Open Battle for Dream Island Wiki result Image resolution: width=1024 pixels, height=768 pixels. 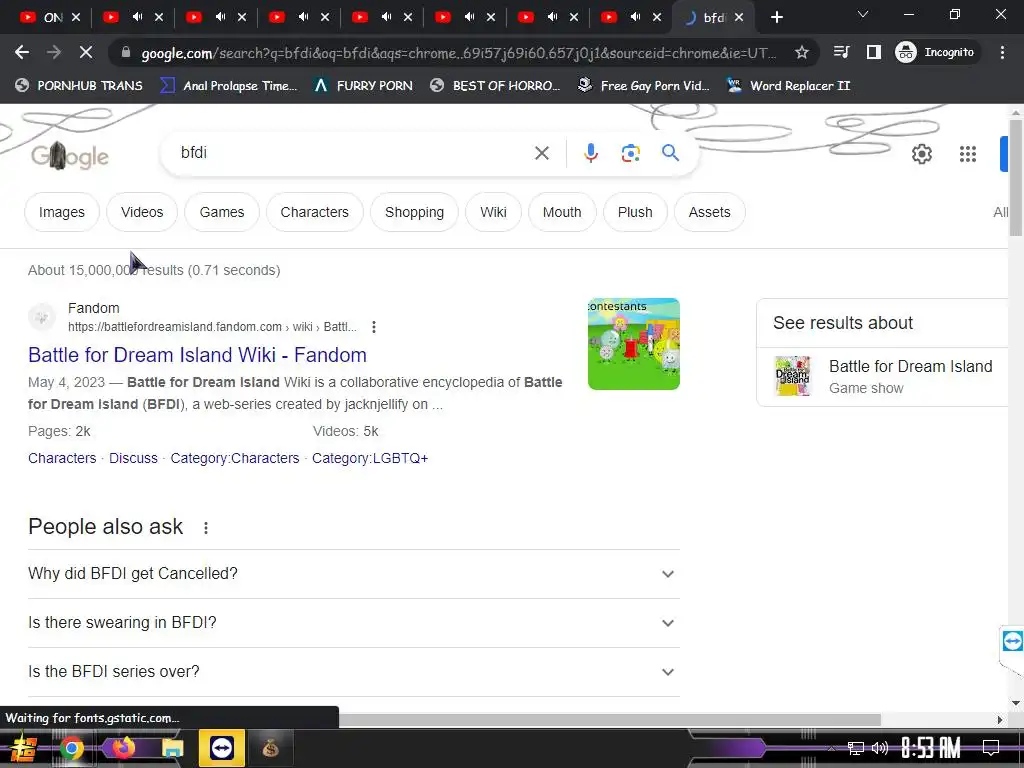[197, 355]
